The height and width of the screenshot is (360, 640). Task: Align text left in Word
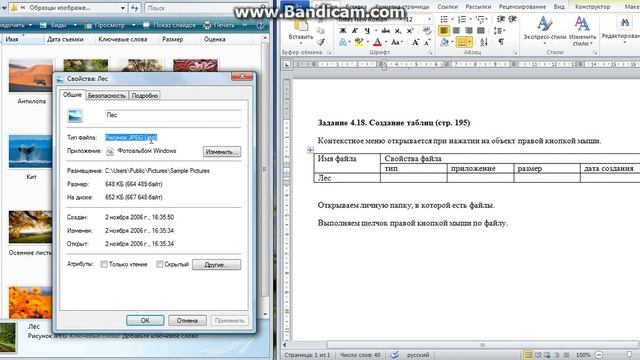[x=444, y=31]
